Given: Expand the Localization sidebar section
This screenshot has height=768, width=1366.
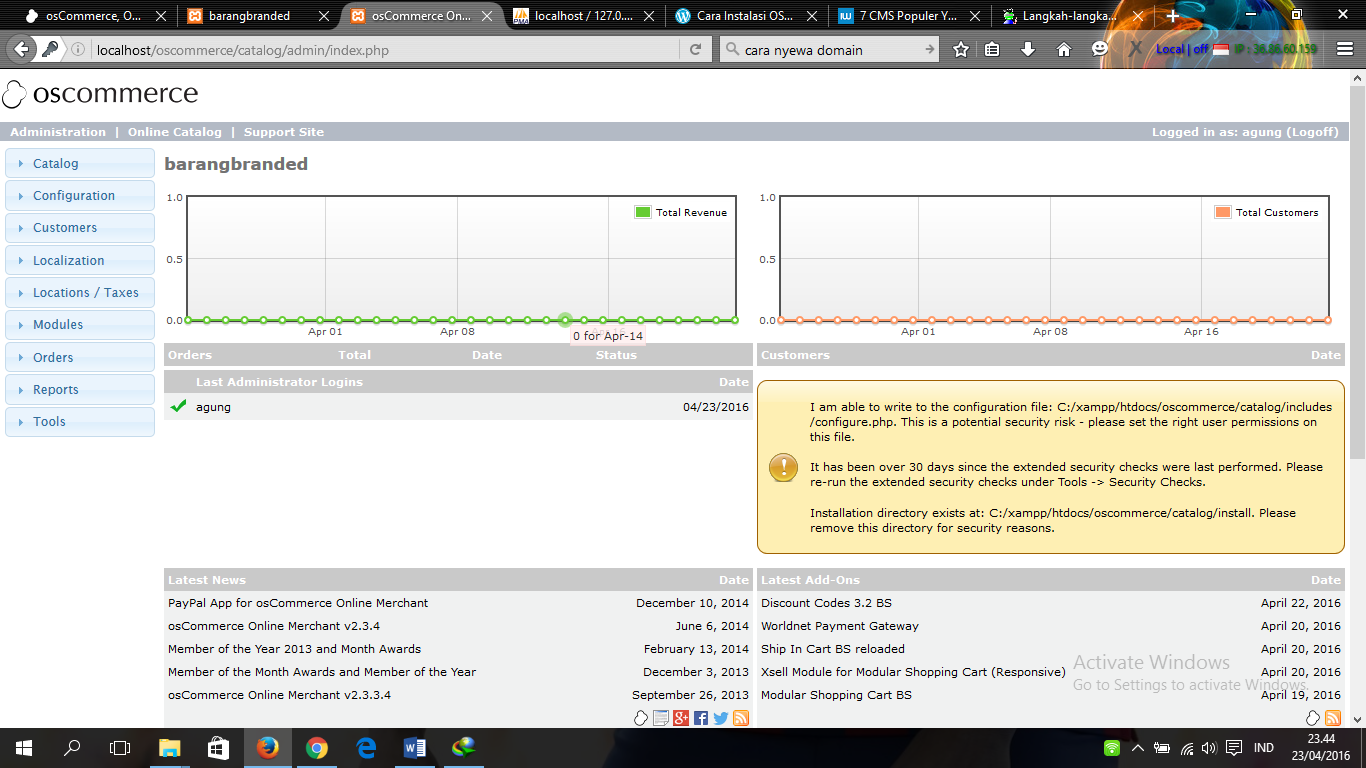Looking at the screenshot, I should (80, 260).
